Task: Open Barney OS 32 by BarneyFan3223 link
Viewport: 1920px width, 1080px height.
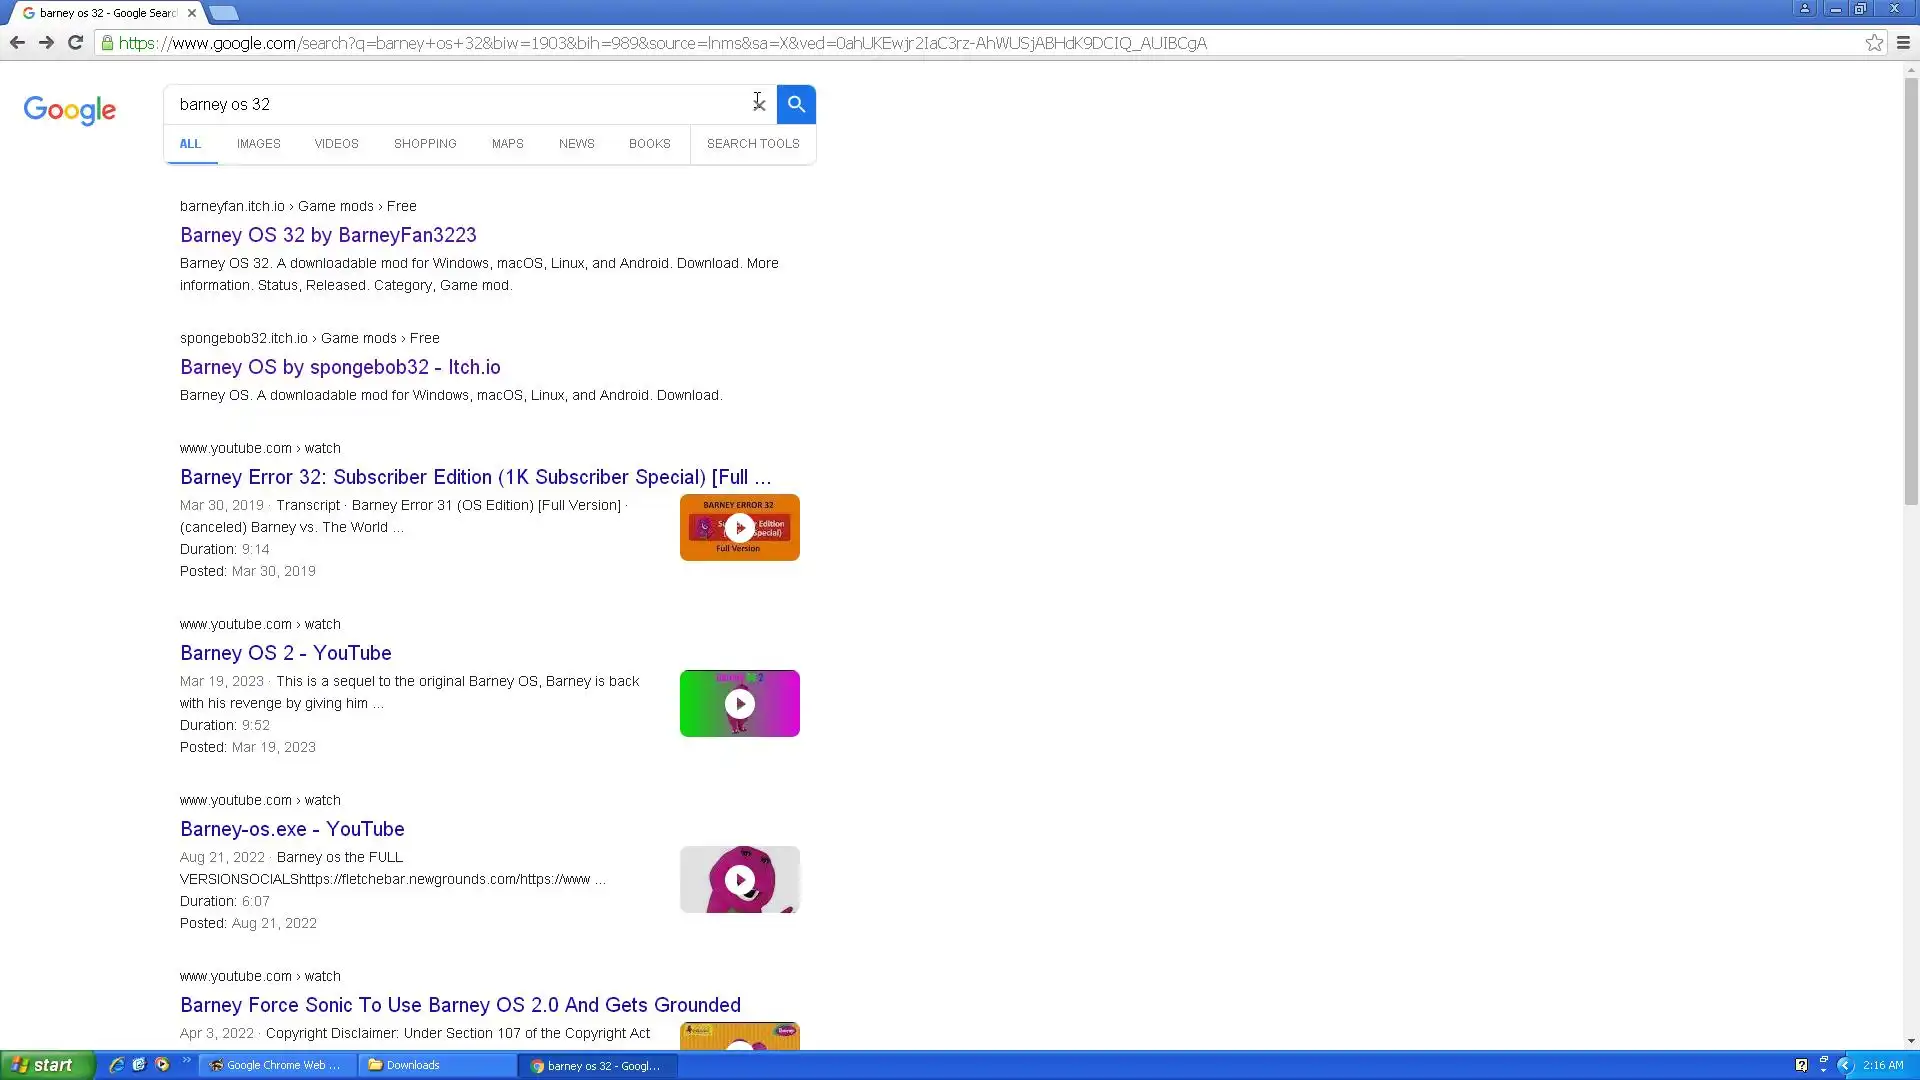Action: (x=328, y=235)
